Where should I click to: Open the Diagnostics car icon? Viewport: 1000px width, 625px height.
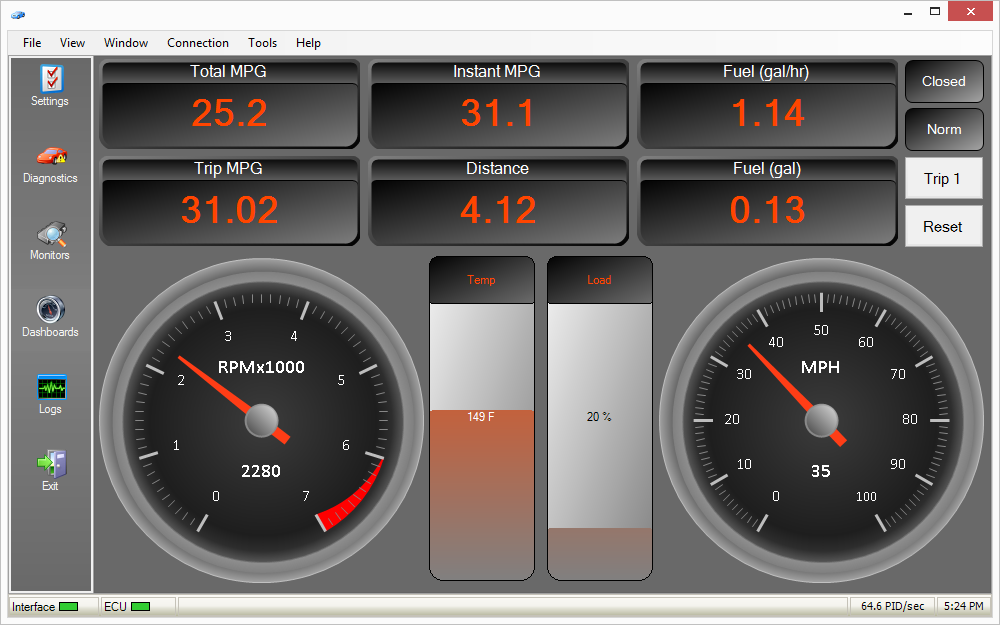tap(50, 156)
